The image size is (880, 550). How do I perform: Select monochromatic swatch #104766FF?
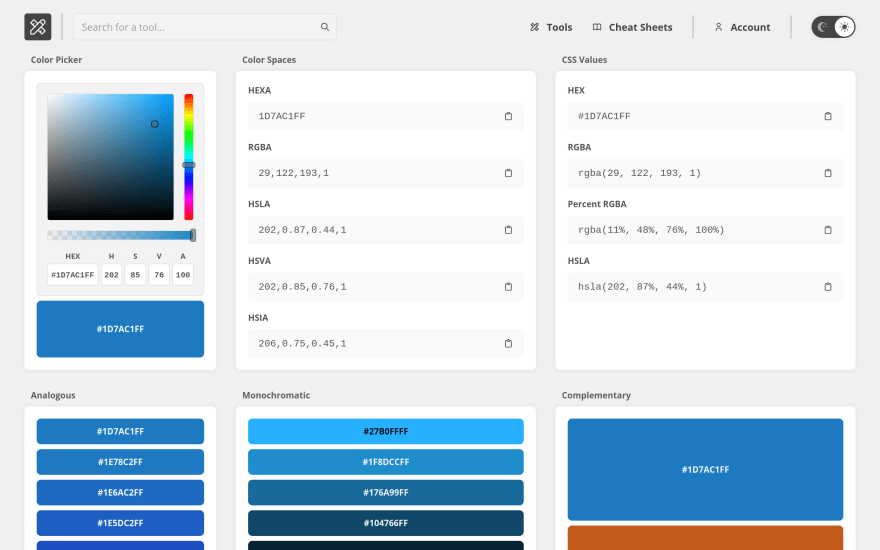point(386,522)
